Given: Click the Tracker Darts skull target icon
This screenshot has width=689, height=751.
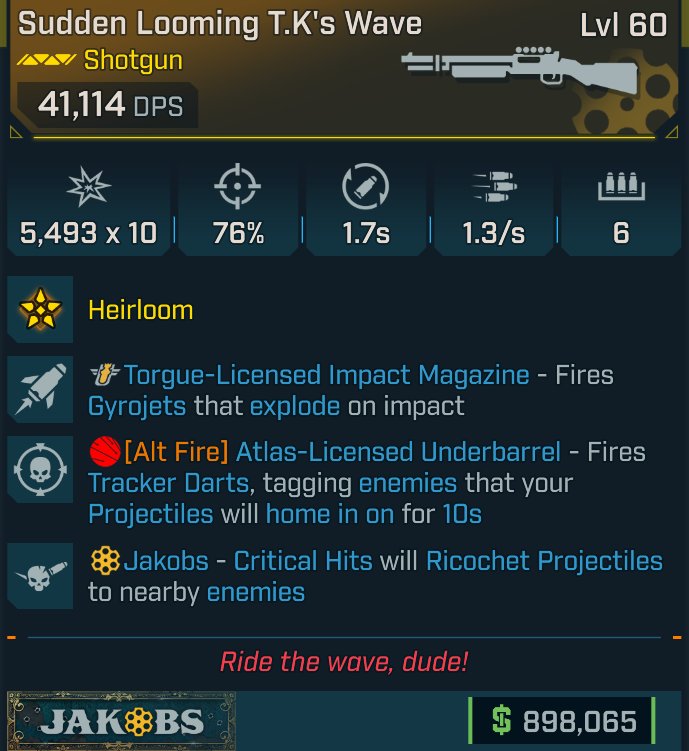Looking at the screenshot, I should 40,469.
